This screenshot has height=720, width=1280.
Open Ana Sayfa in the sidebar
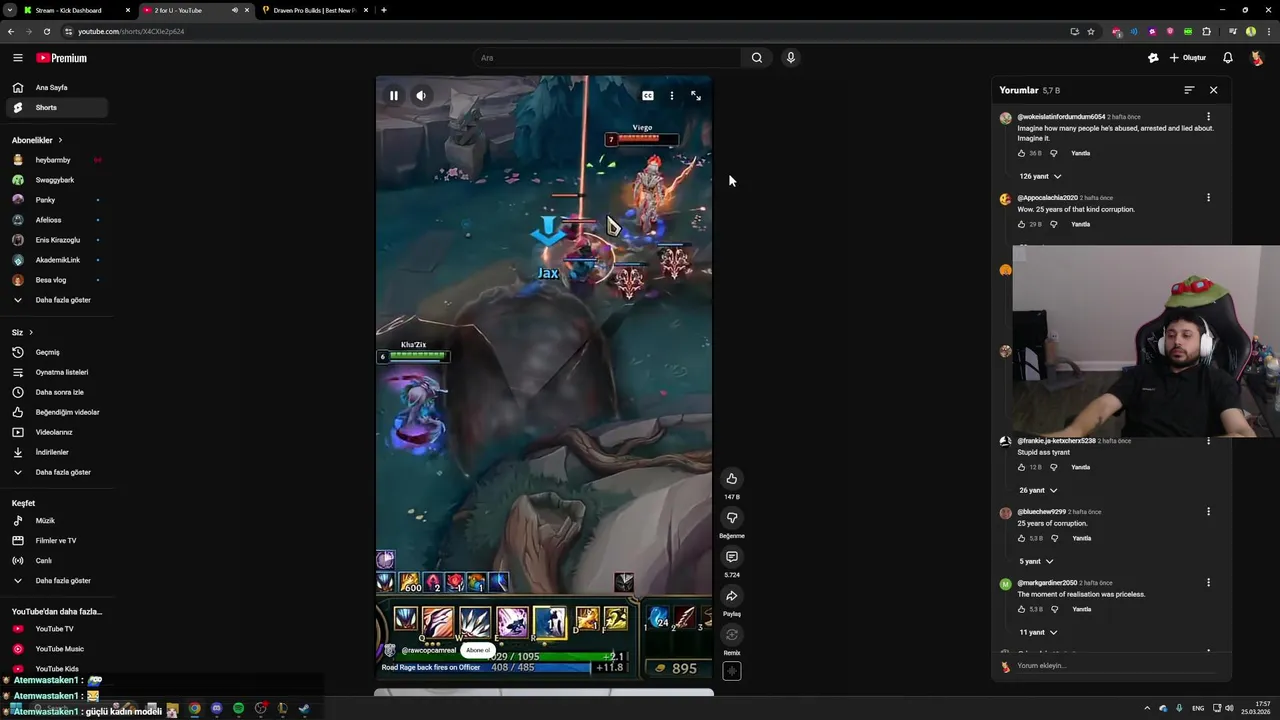pos(56,87)
